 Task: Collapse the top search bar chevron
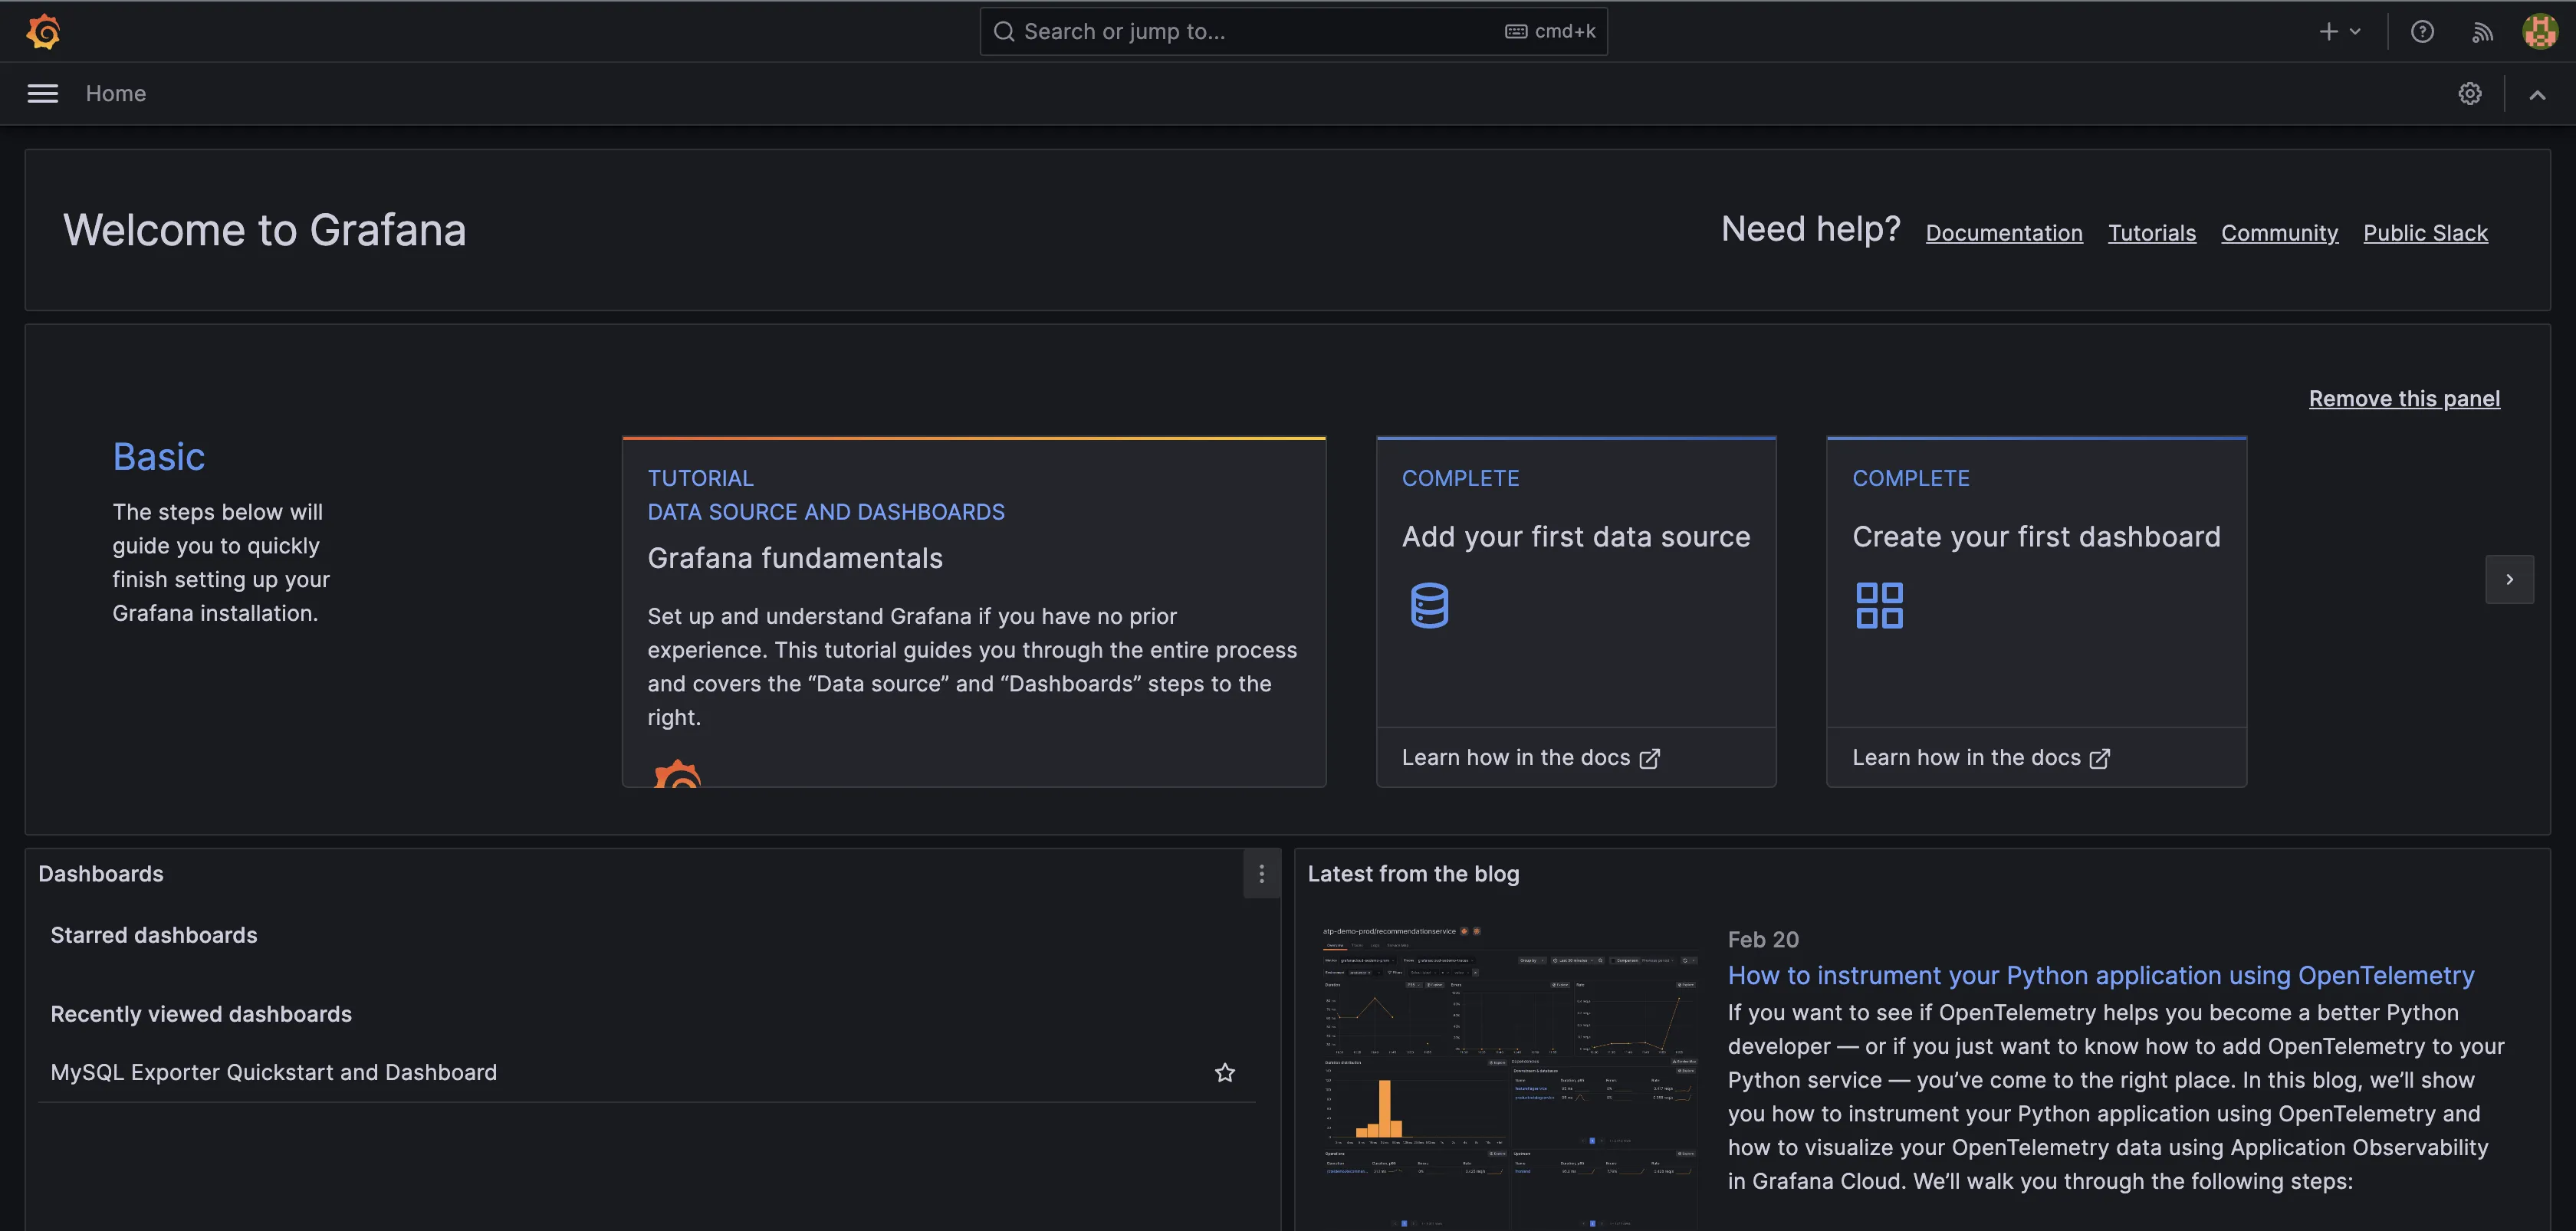[2537, 95]
